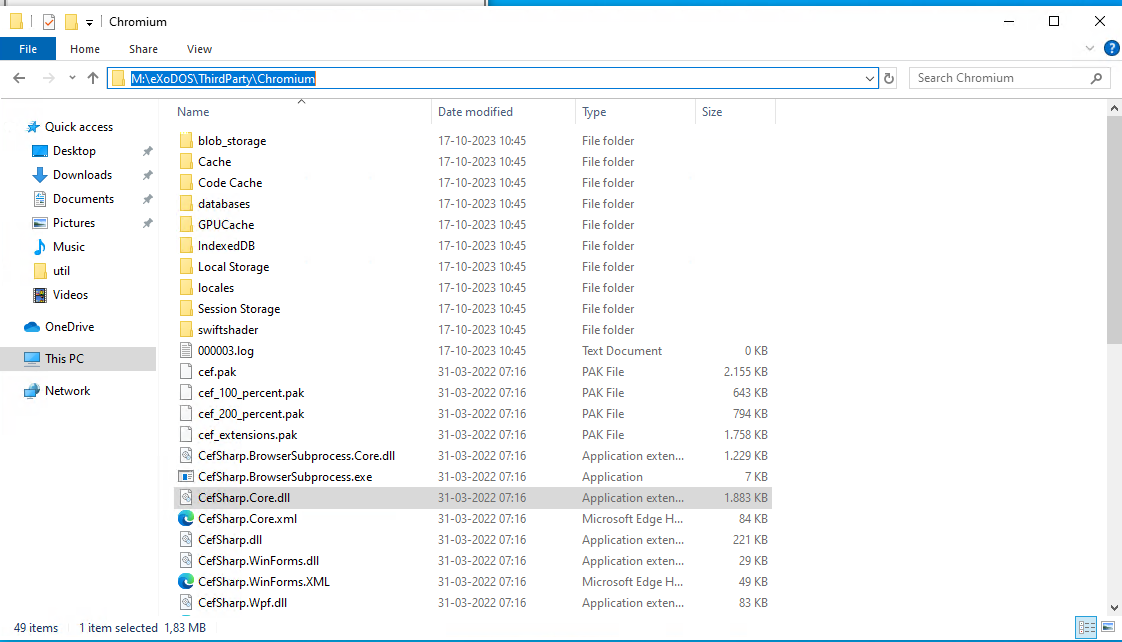Screen dimensions: 1122x642
Task: Open the Help question mark icon
Action: pyautogui.click(x=1111, y=49)
